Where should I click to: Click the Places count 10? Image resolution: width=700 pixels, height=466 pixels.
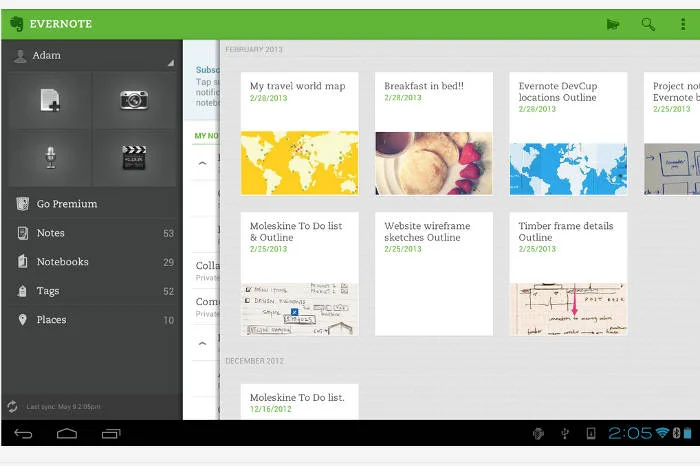[x=168, y=320]
